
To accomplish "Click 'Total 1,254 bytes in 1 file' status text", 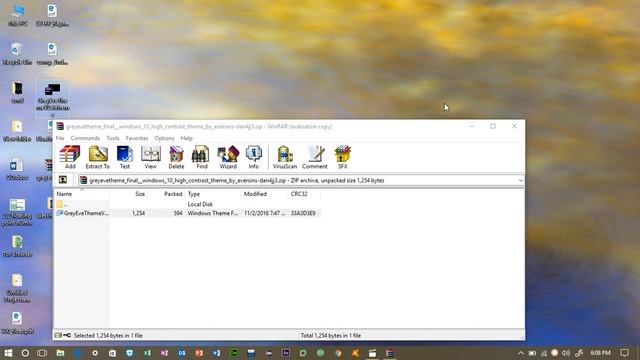I will (x=331, y=335).
